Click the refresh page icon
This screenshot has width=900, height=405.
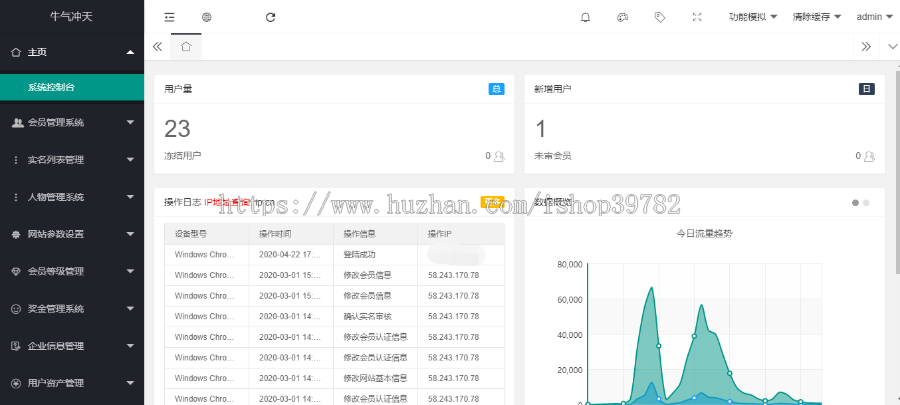coord(270,17)
